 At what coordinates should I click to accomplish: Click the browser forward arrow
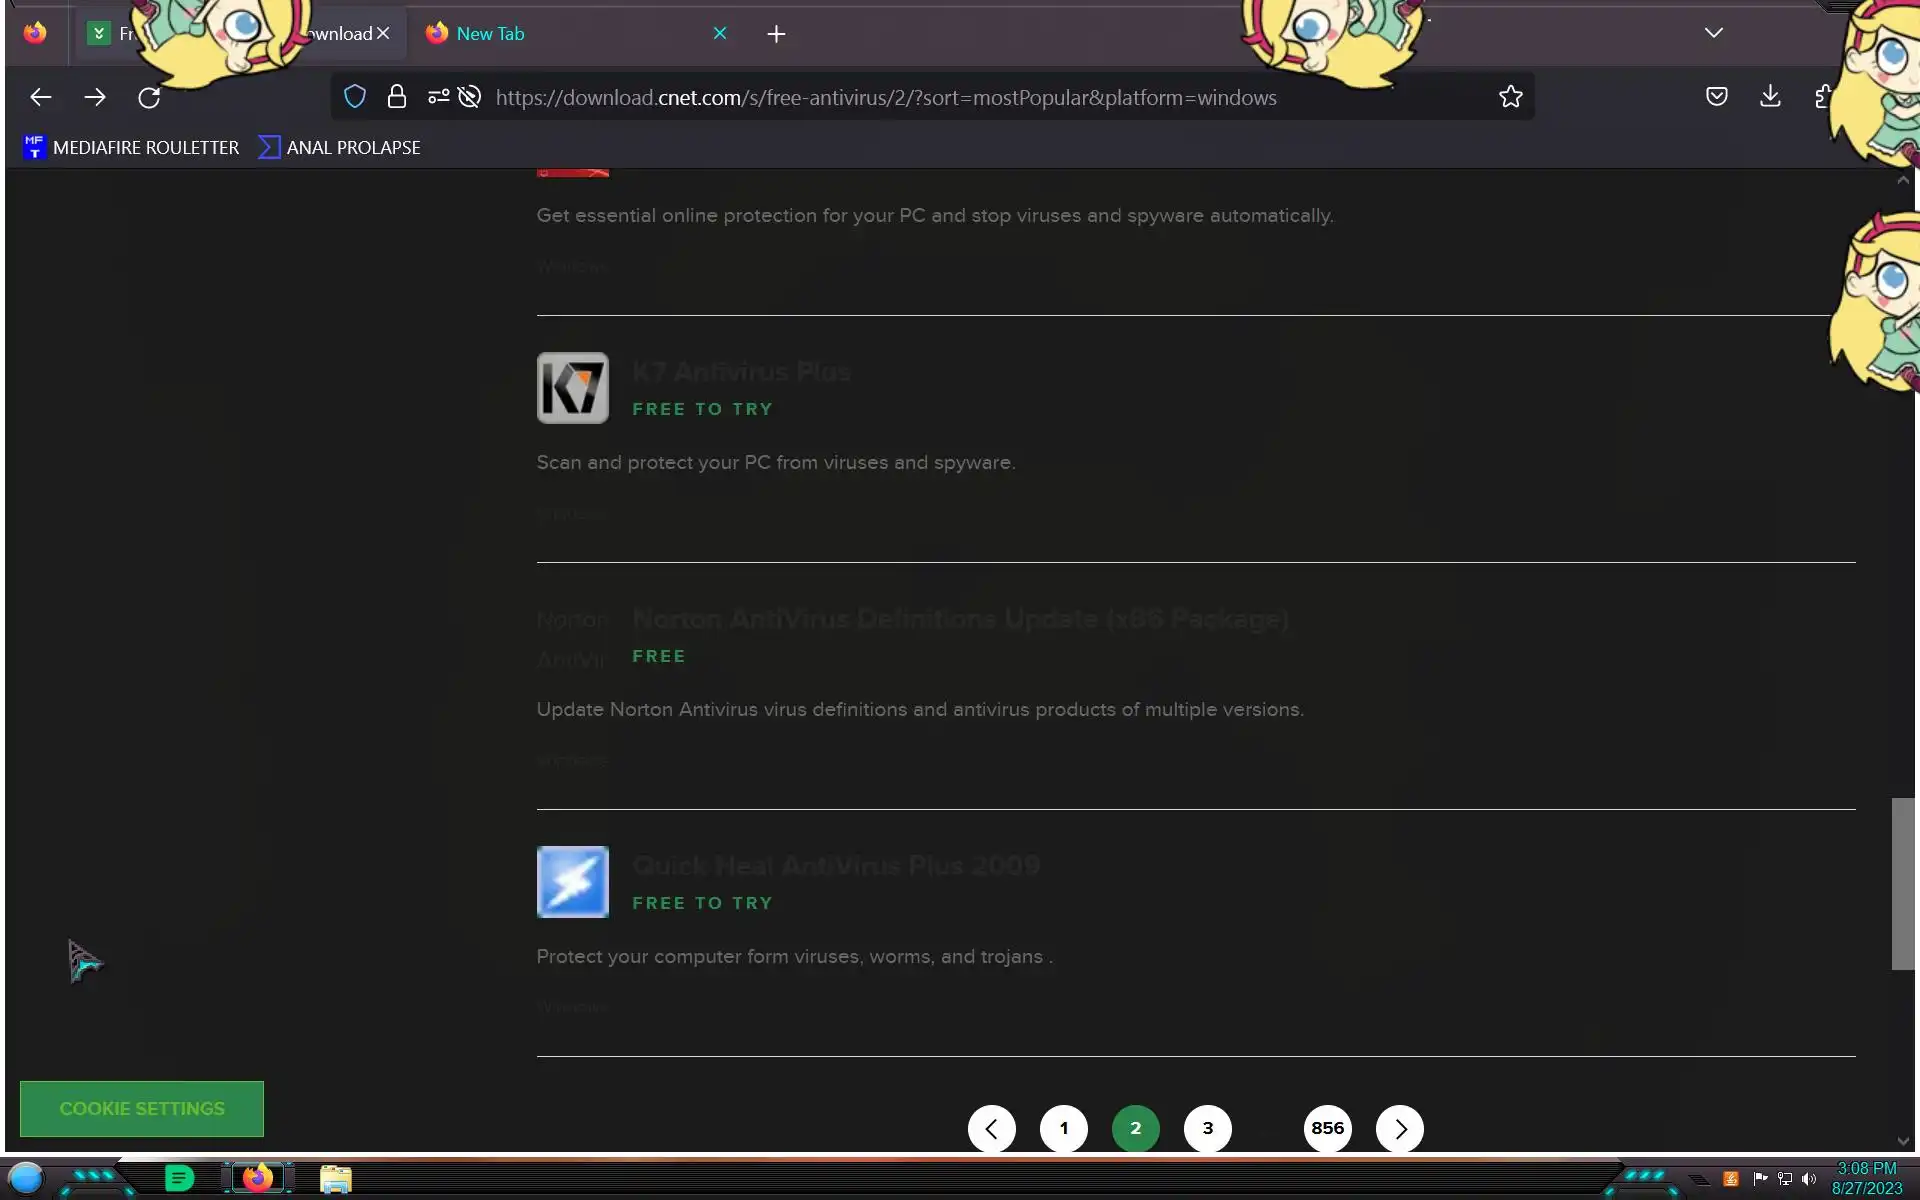pyautogui.click(x=95, y=97)
